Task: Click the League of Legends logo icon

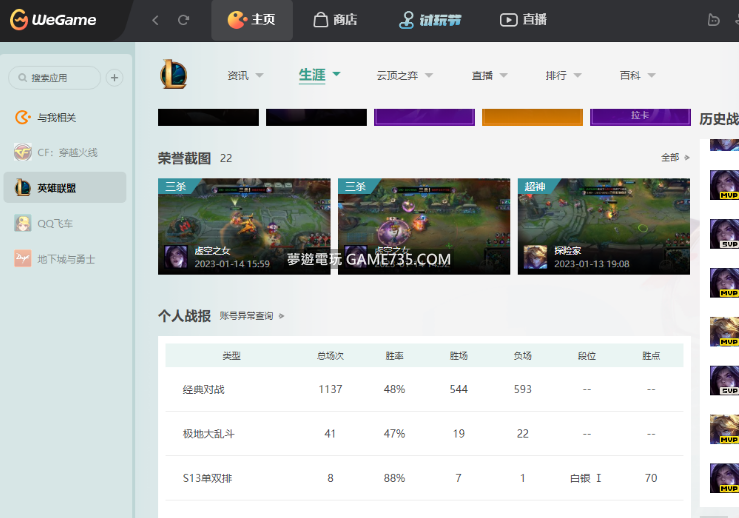Action: [x=173, y=74]
